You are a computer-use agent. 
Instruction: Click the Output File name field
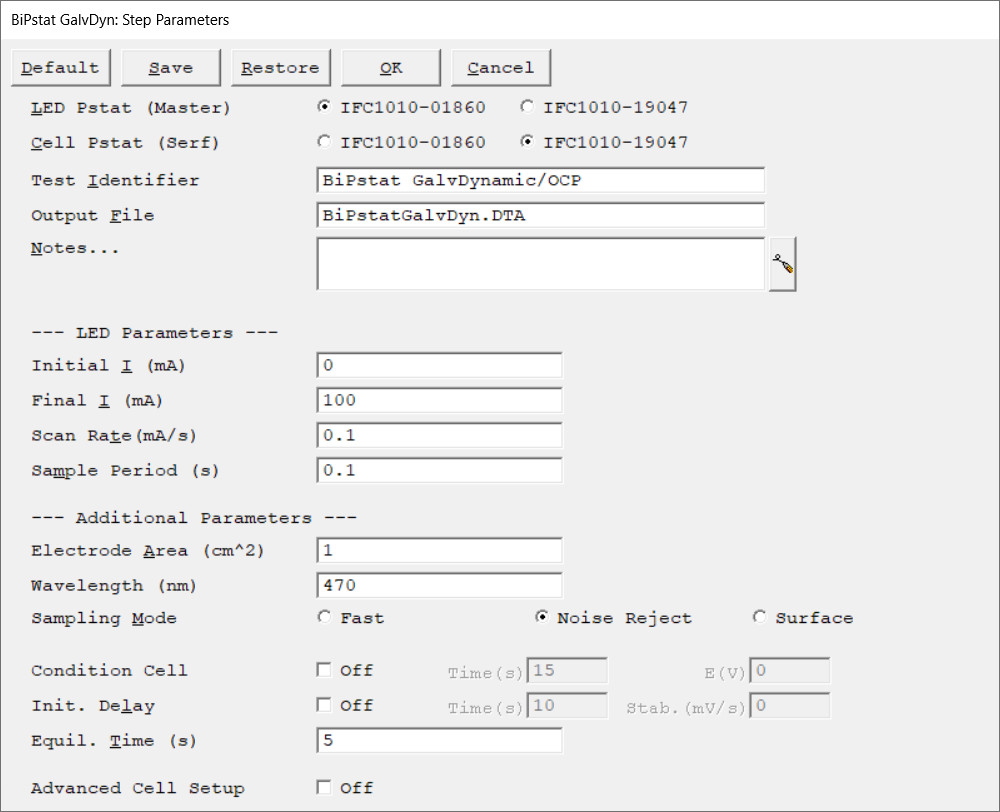tap(540, 216)
